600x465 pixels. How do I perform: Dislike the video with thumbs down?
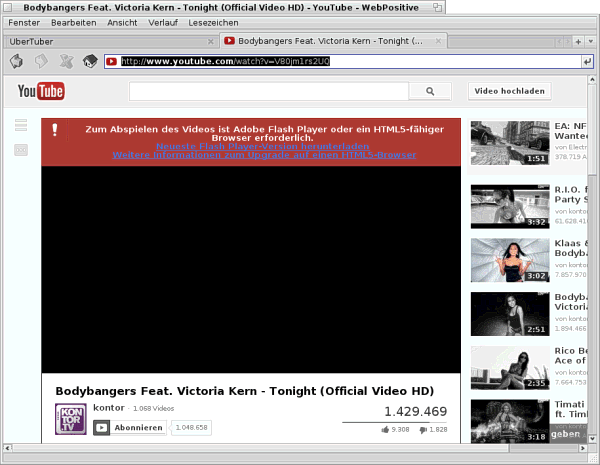click(x=424, y=429)
